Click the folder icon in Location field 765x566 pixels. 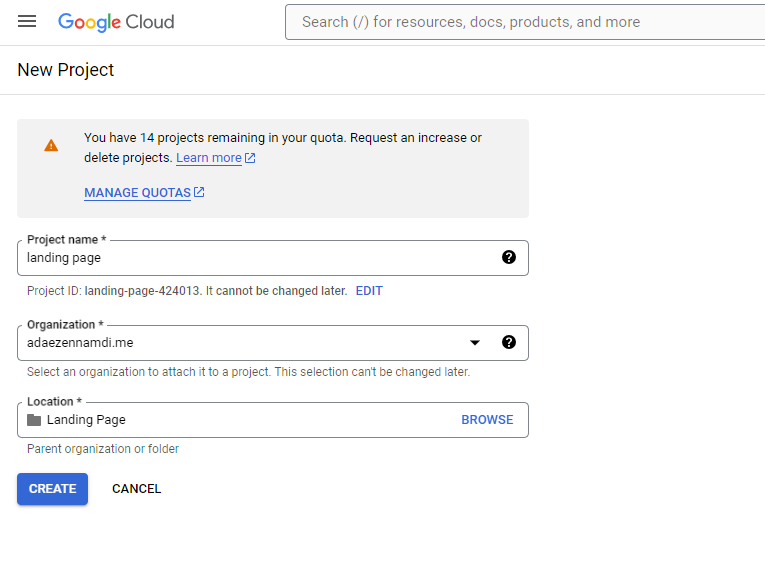tap(34, 420)
